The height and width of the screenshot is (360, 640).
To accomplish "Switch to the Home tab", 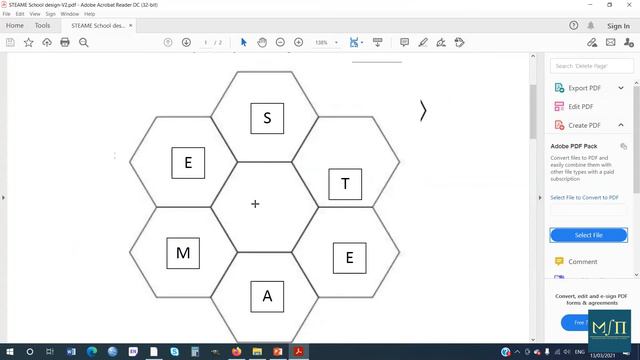I will click(15, 25).
